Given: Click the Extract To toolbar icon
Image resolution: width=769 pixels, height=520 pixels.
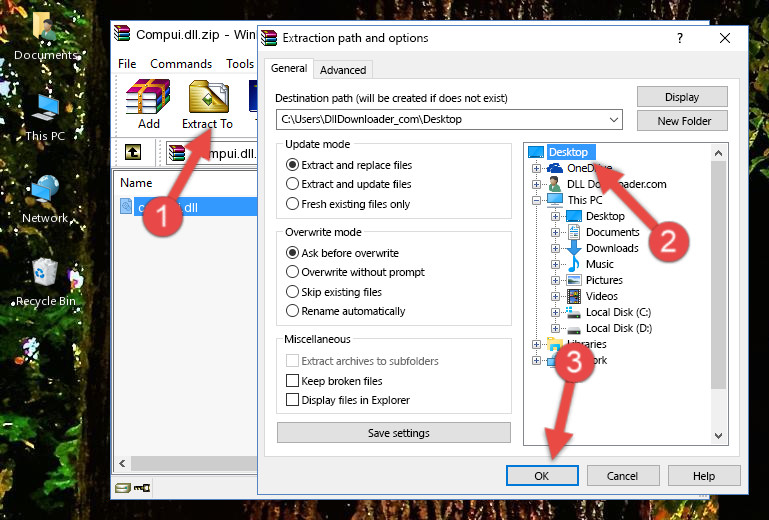Looking at the screenshot, I should [x=207, y=104].
